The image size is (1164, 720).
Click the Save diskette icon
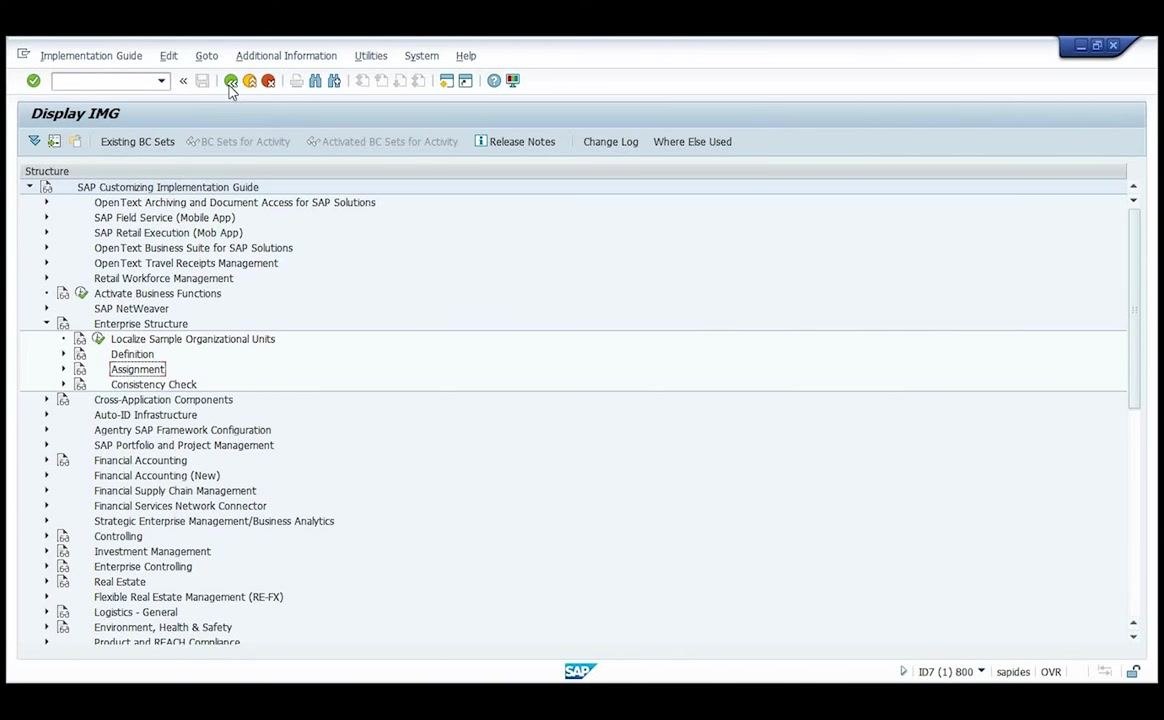point(202,81)
